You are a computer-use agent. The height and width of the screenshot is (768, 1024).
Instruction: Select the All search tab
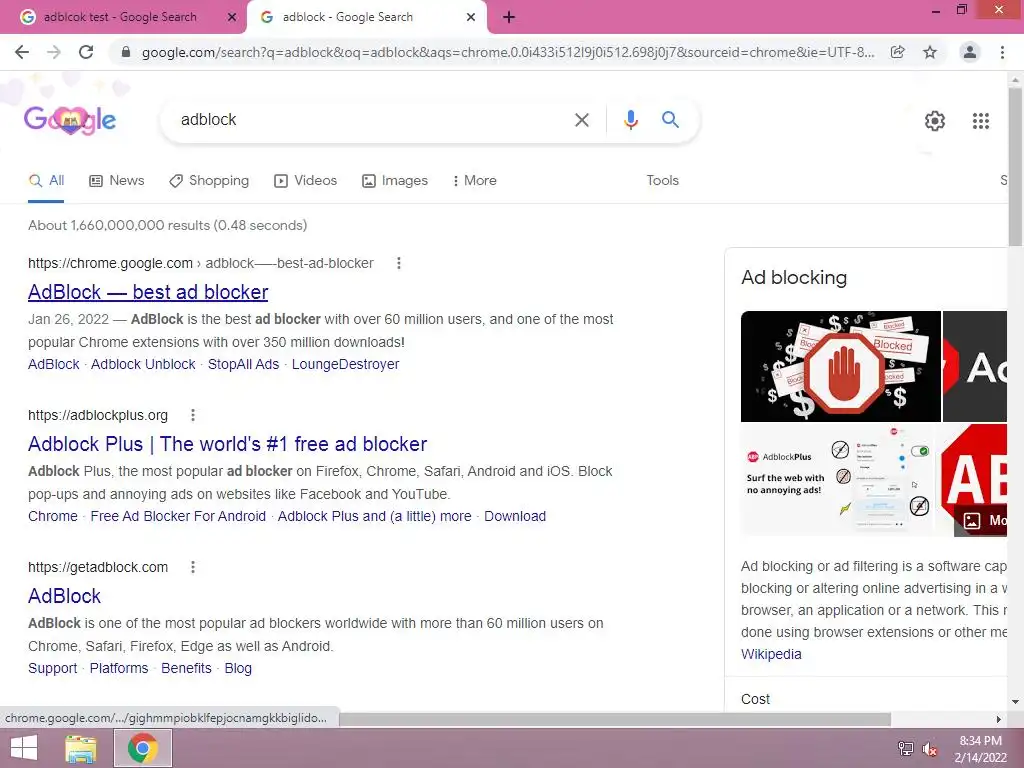click(46, 181)
